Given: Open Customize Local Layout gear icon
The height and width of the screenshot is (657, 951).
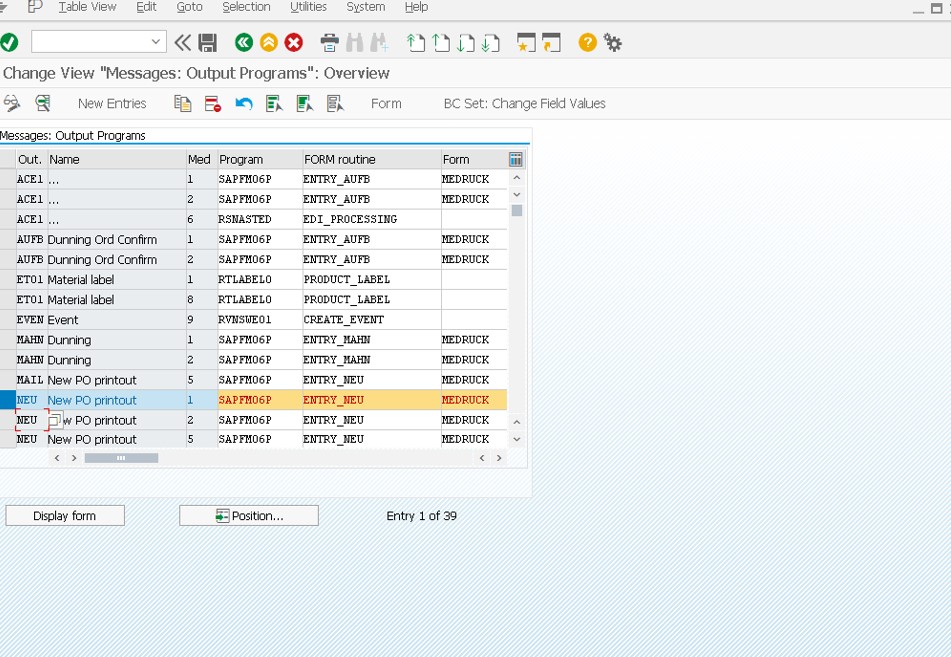Looking at the screenshot, I should pyautogui.click(x=613, y=42).
